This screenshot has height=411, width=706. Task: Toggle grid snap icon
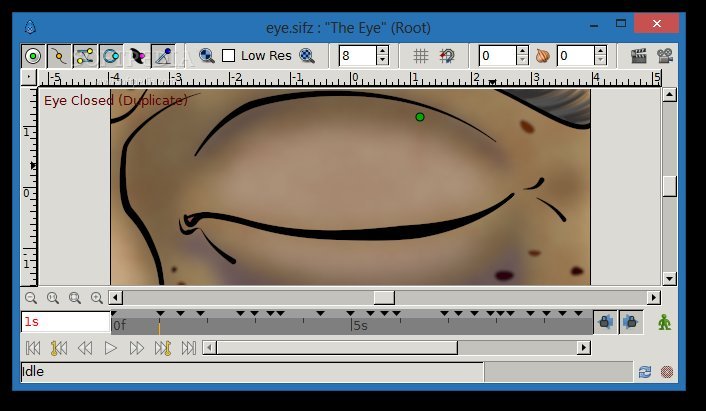[x=447, y=56]
